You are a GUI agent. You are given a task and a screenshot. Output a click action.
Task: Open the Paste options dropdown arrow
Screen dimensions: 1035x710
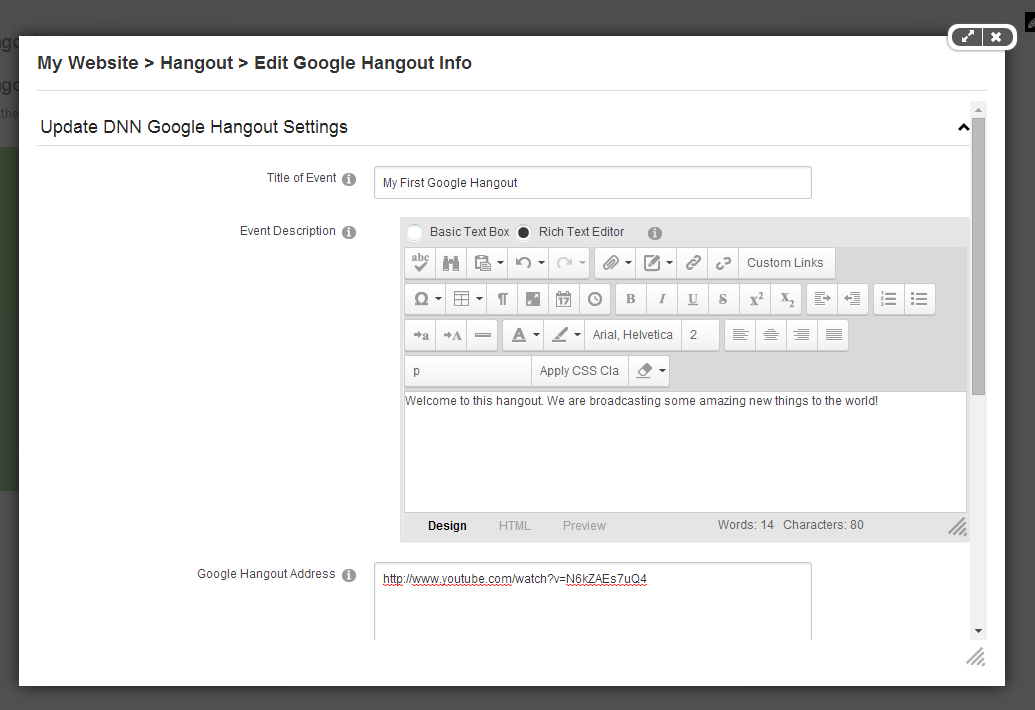tap(500, 263)
